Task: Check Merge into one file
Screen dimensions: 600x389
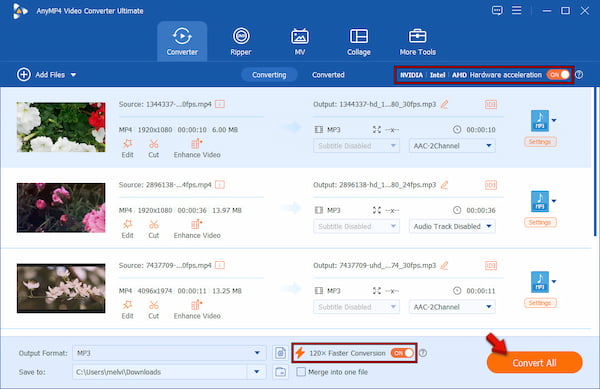Action: tap(301, 371)
